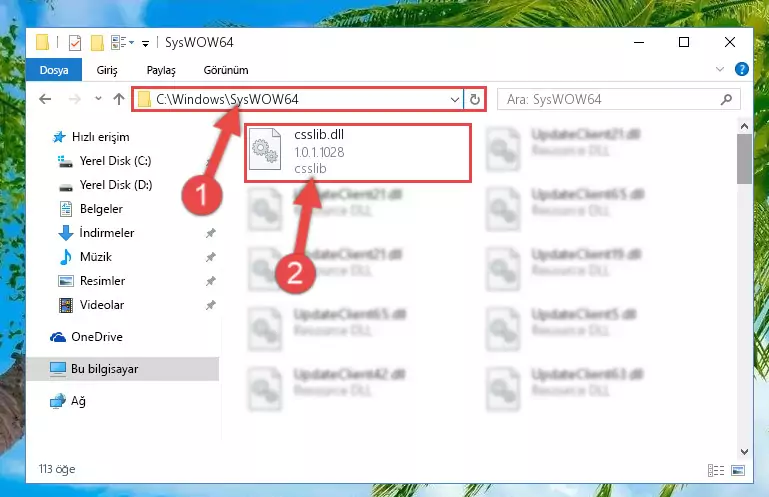The height and width of the screenshot is (497, 769).
Task: Click the vertical scrollbar thumb
Action: (x=744, y=159)
